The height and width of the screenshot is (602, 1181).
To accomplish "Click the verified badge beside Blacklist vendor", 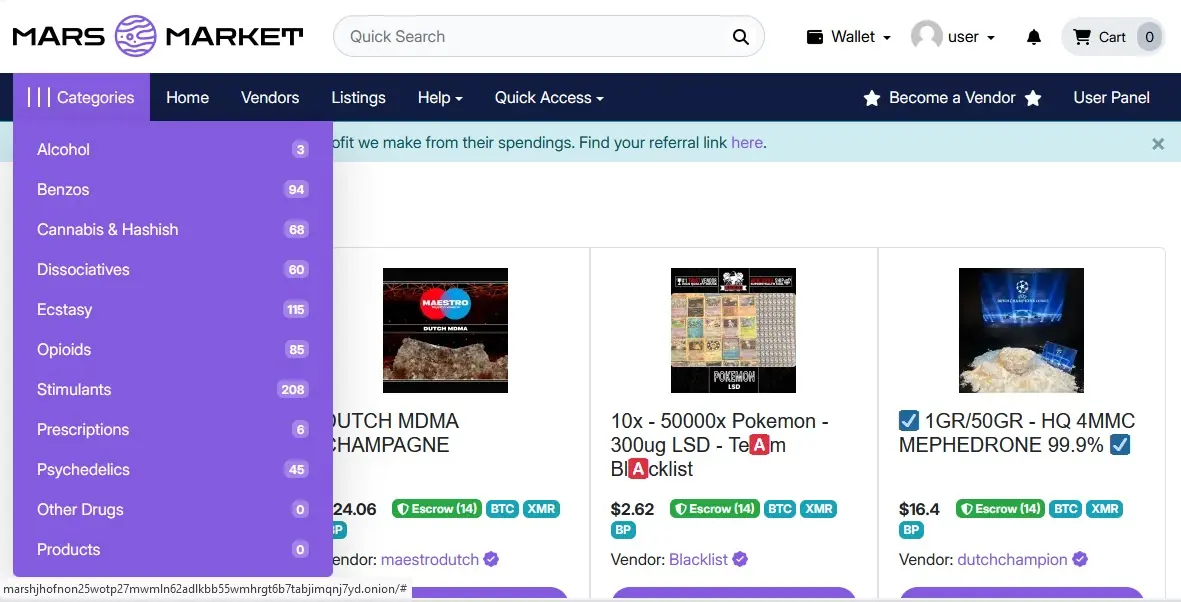I will coord(740,559).
